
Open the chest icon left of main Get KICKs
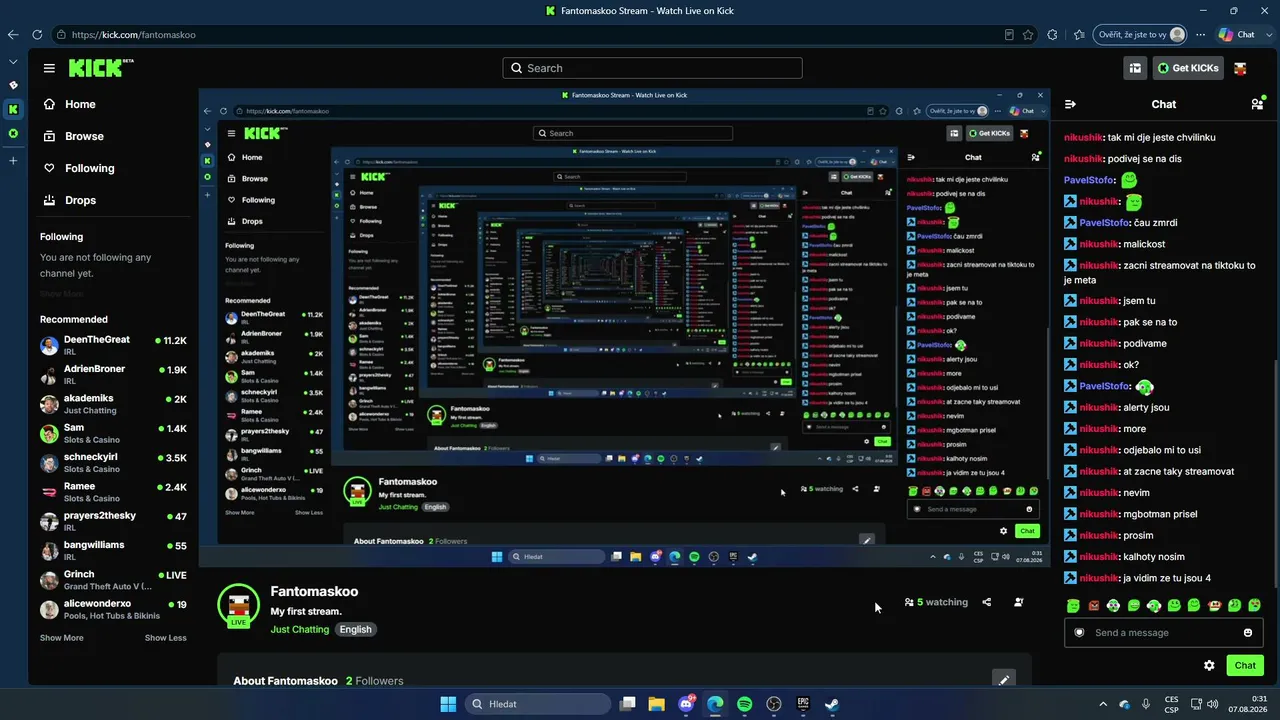pos(1135,68)
